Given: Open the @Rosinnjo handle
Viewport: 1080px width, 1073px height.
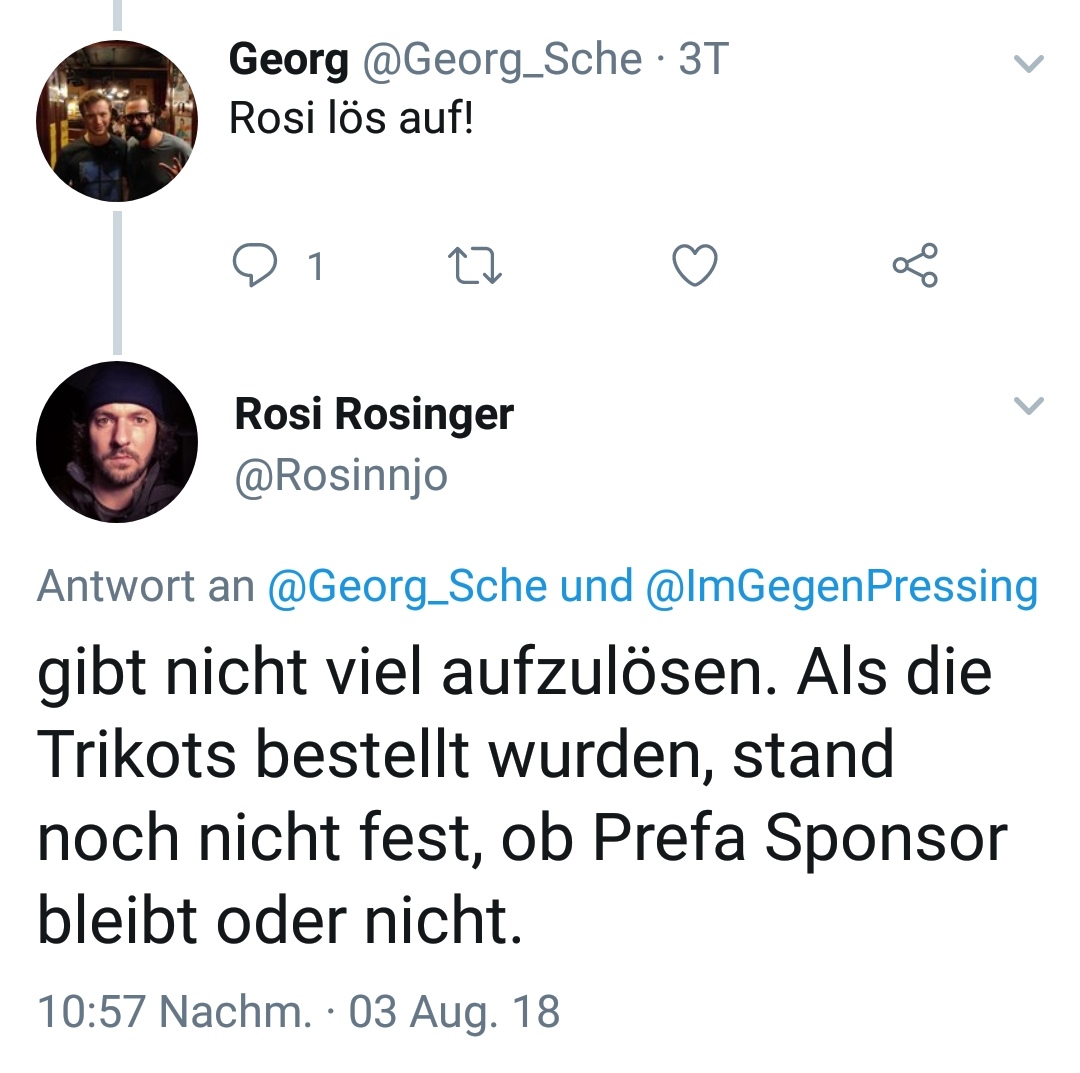Looking at the screenshot, I should click(x=341, y=476).
